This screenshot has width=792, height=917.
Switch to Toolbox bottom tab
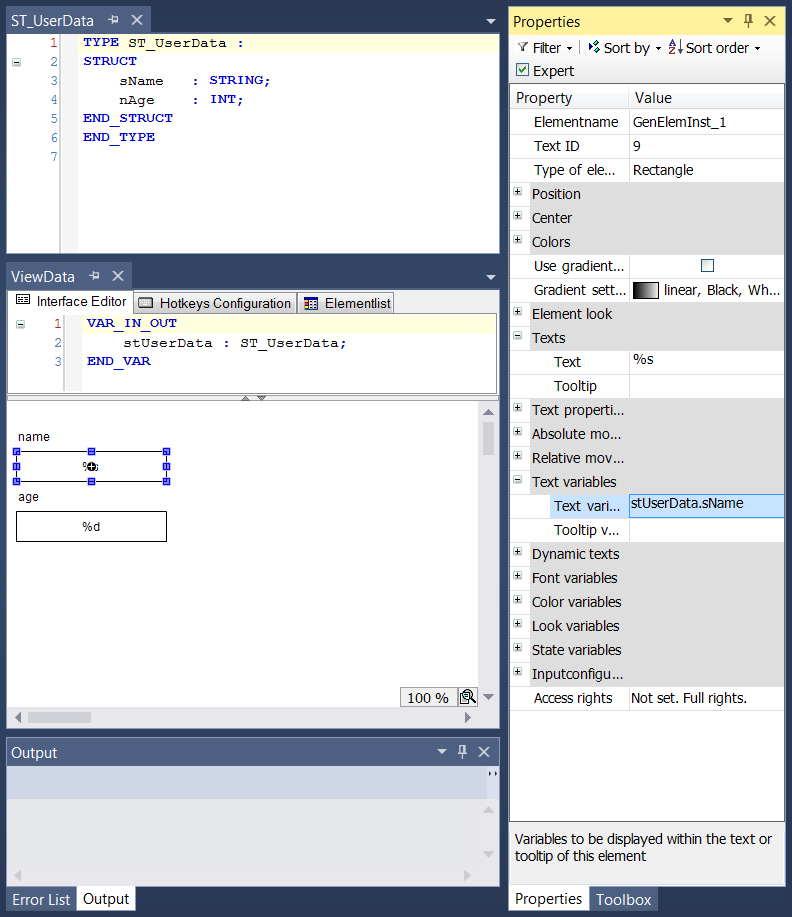(x=624, y=899)
